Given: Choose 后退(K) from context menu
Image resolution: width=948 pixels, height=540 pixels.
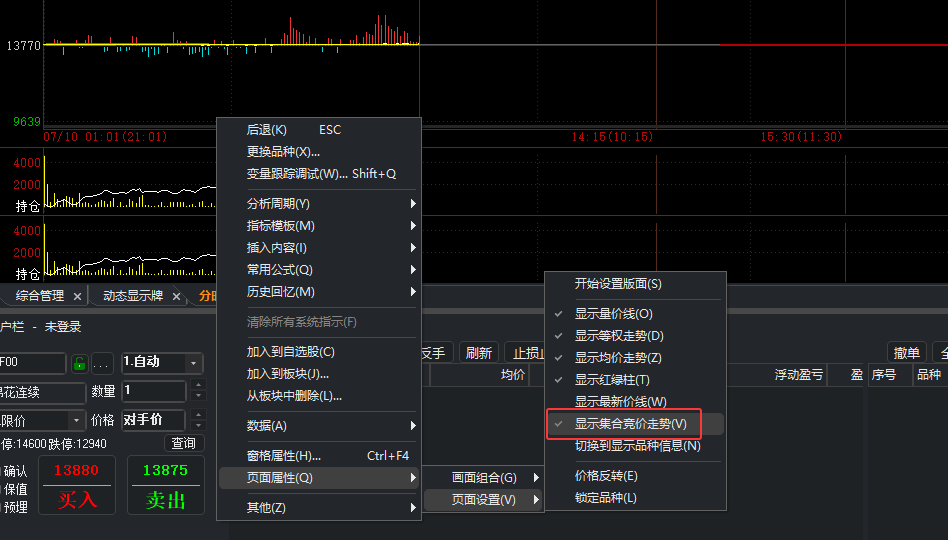Looking at the screenshot, I should click(319, 130).
